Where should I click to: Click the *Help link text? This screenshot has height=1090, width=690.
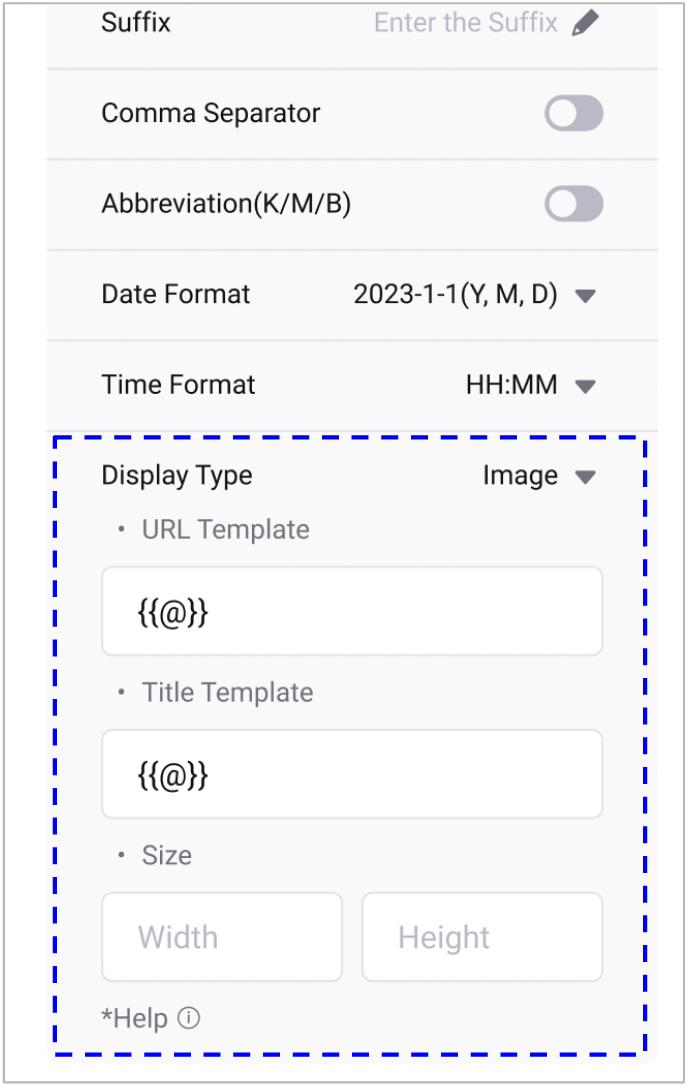pos(134,1019)
